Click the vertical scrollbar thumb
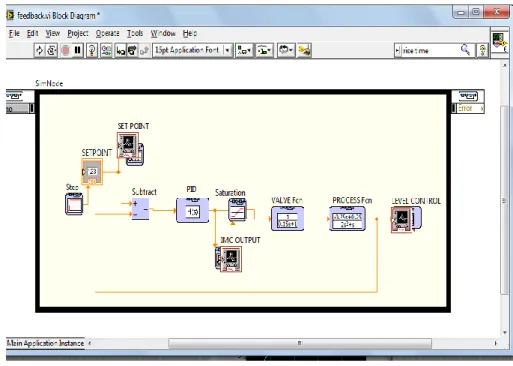This screenshot has width=513, height=366. [504, 200]
